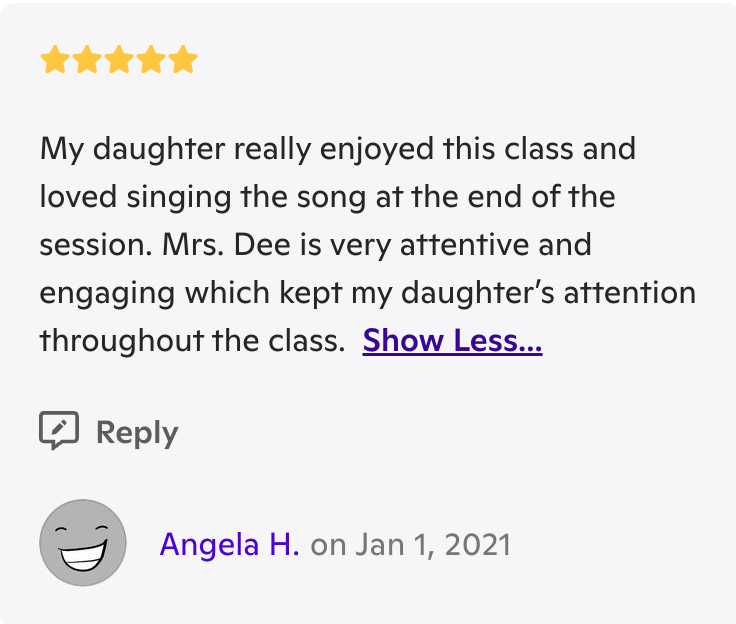This screenshot has height=624, width=736.
Task: Click the grinning smiley avatar icon
Action: [x=83, y=543]
